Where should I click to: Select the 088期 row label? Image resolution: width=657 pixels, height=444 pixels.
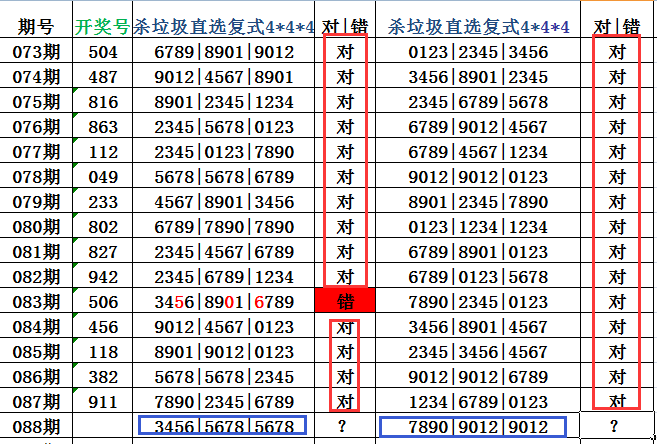coord(37,426)
